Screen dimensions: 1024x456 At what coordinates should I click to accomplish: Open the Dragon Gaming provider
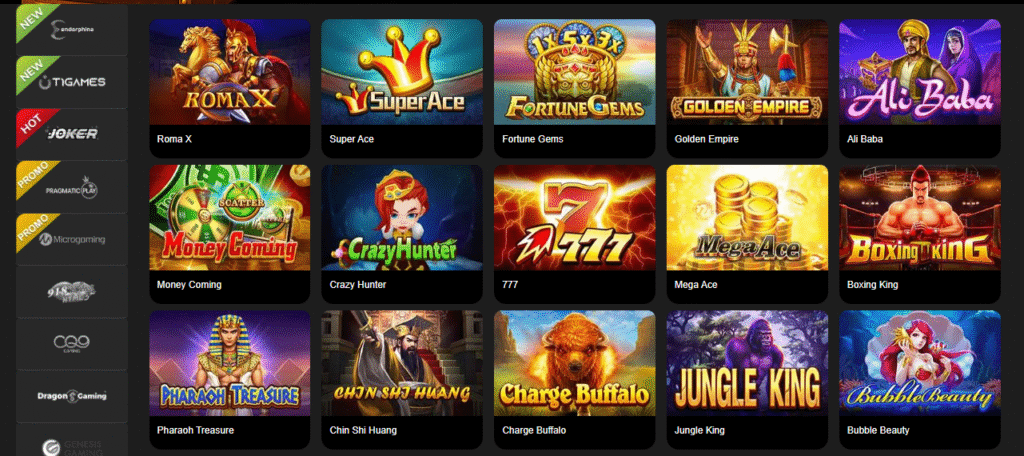pyautogui.click(x=72, y=396)
